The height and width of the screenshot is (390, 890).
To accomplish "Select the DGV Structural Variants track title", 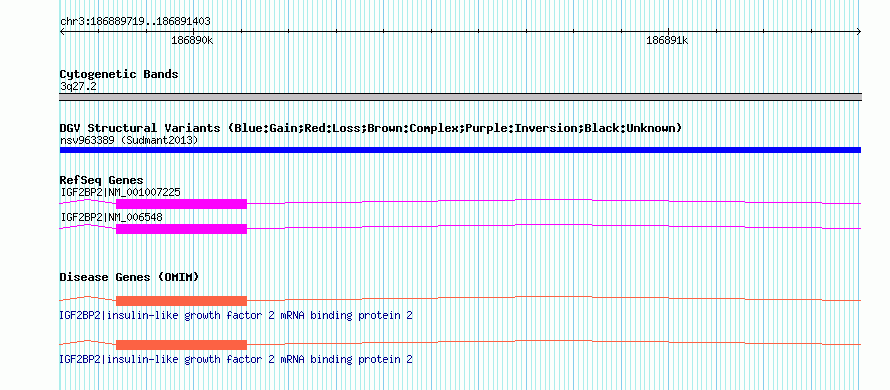I will pyautogui.click(x=370, y=128).
